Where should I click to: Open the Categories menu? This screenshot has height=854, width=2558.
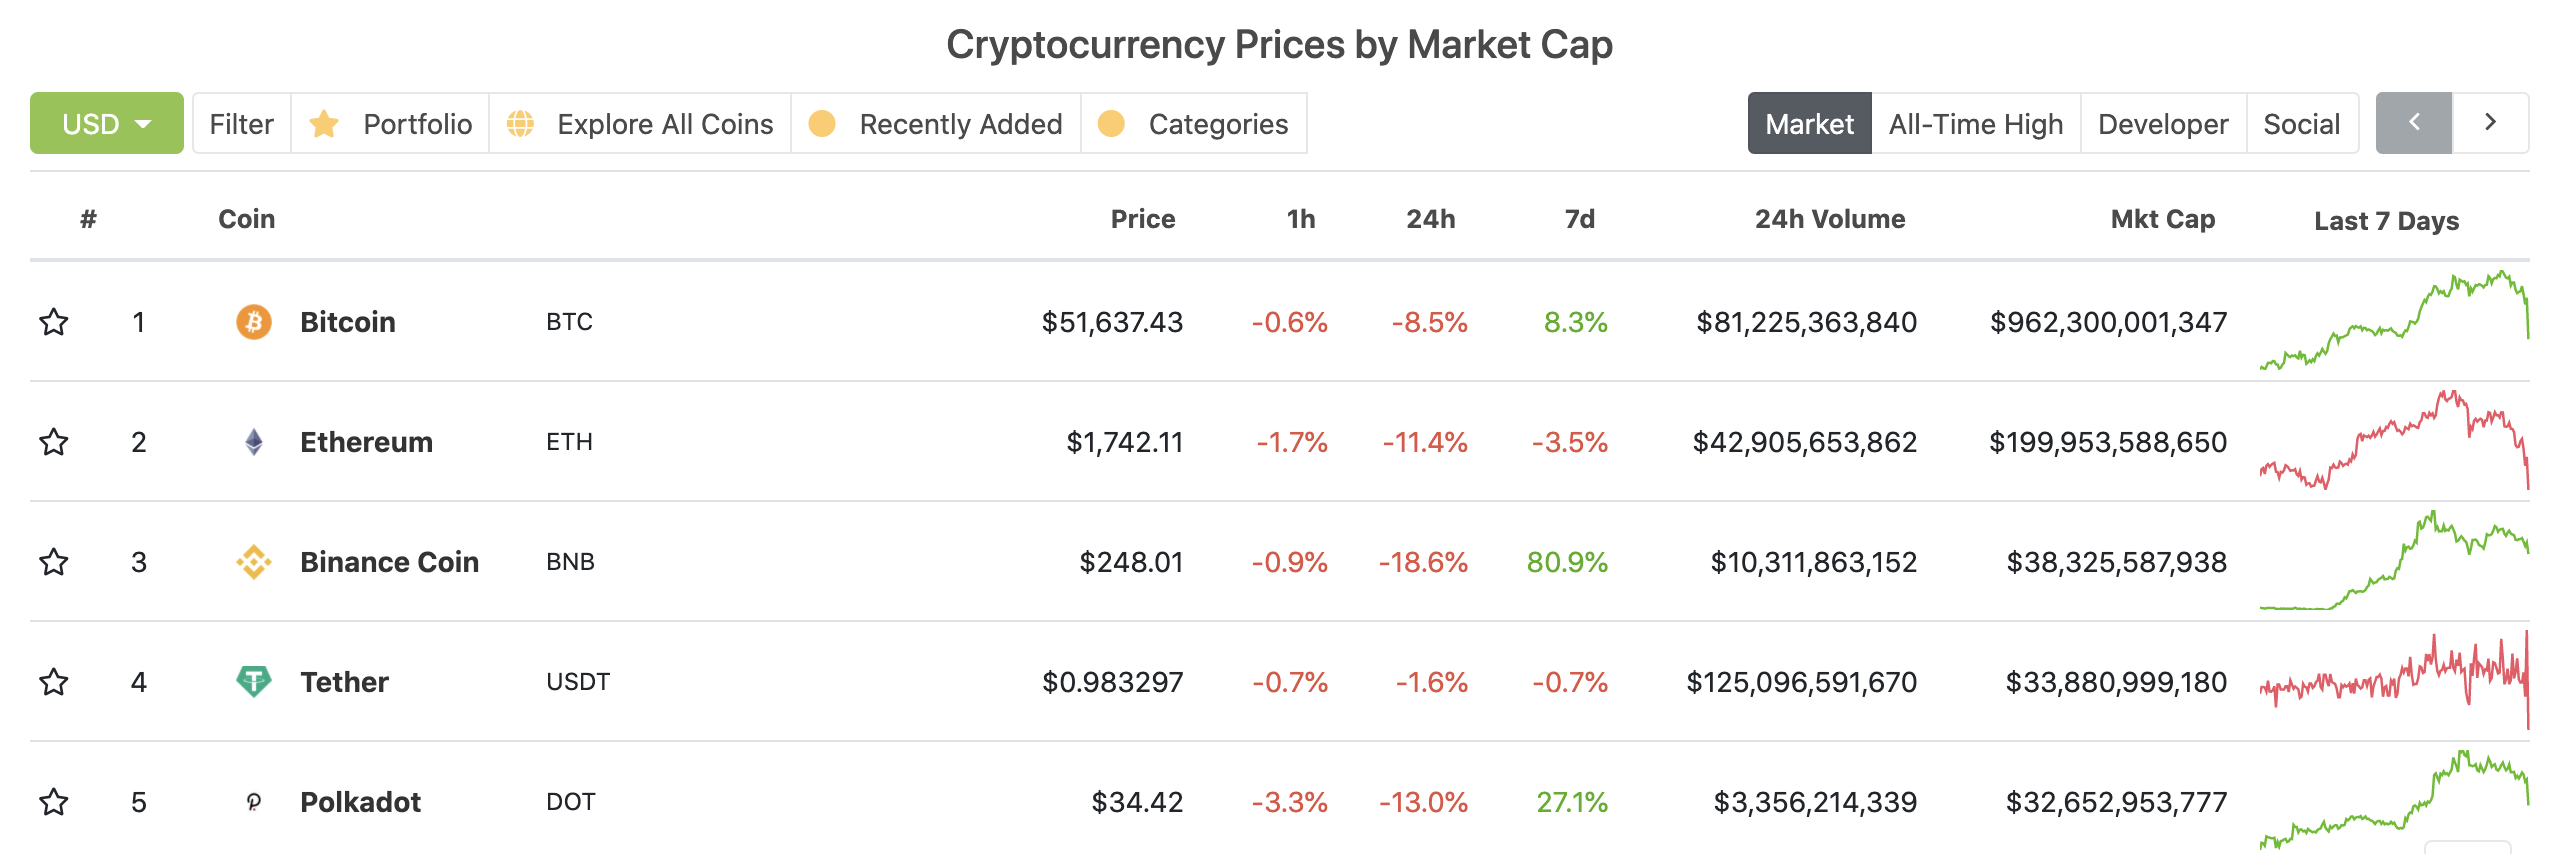(x=1194, y=124)
